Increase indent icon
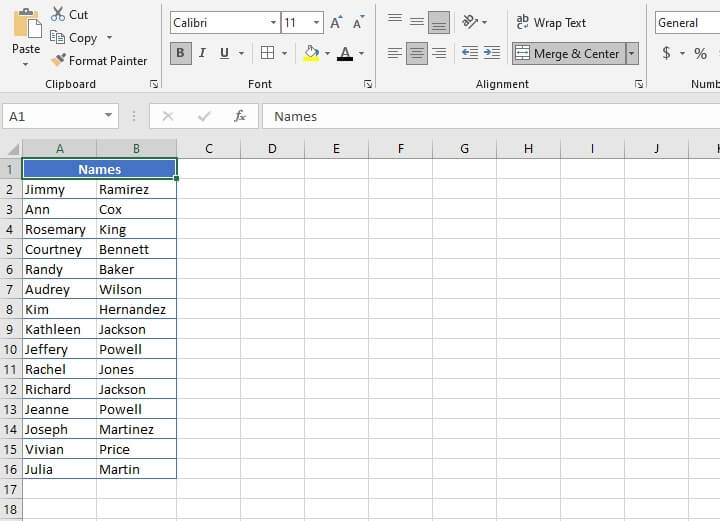The height and width of the screenshot is (521, 720). click(x=492, y=53)
